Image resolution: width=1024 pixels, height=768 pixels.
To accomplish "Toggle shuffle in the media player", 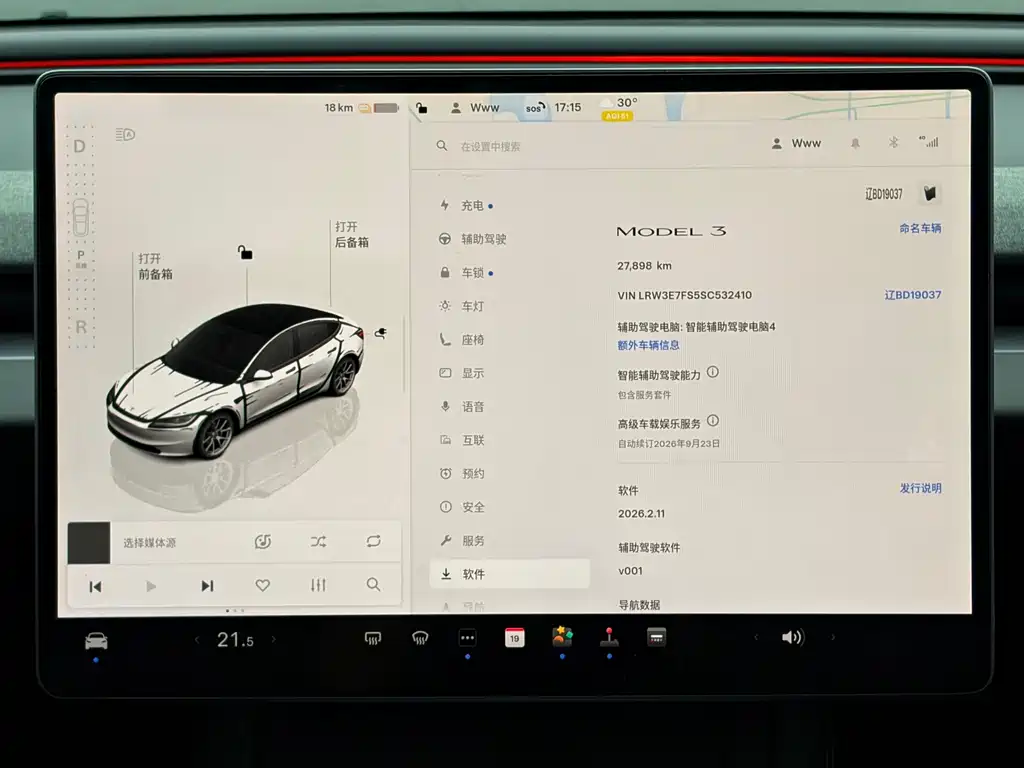I will (318, 541).
